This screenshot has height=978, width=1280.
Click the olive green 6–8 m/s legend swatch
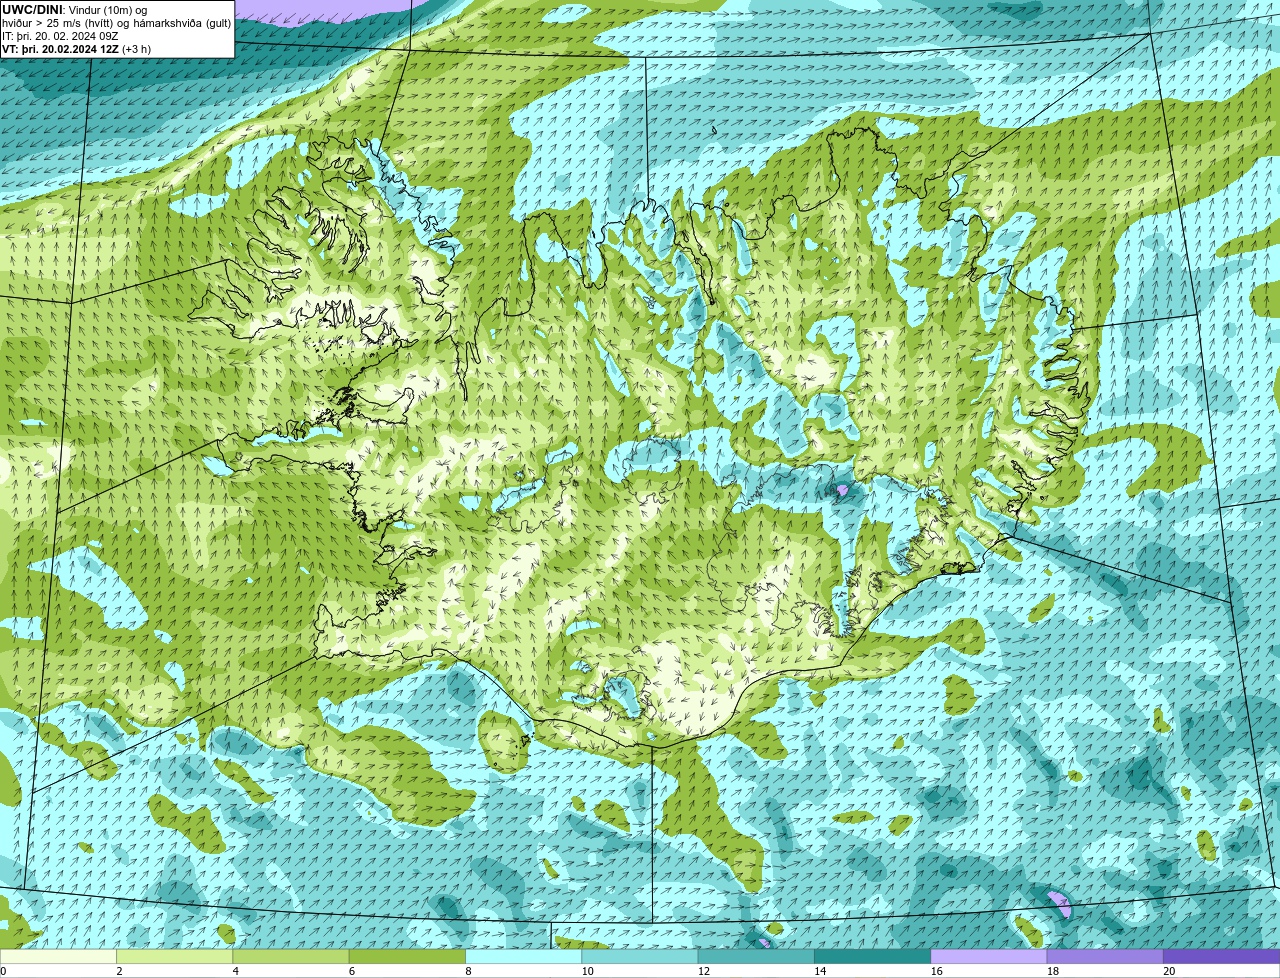(407, 956)
